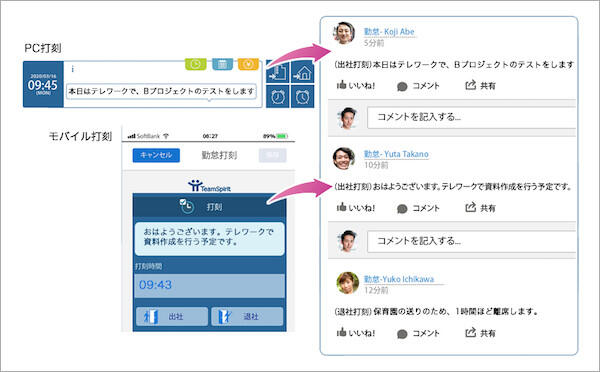The height and width of the screenshot is (372, 600).
Task: Click the clock-in building icon in PC punch widget
Action: (277, 72)
